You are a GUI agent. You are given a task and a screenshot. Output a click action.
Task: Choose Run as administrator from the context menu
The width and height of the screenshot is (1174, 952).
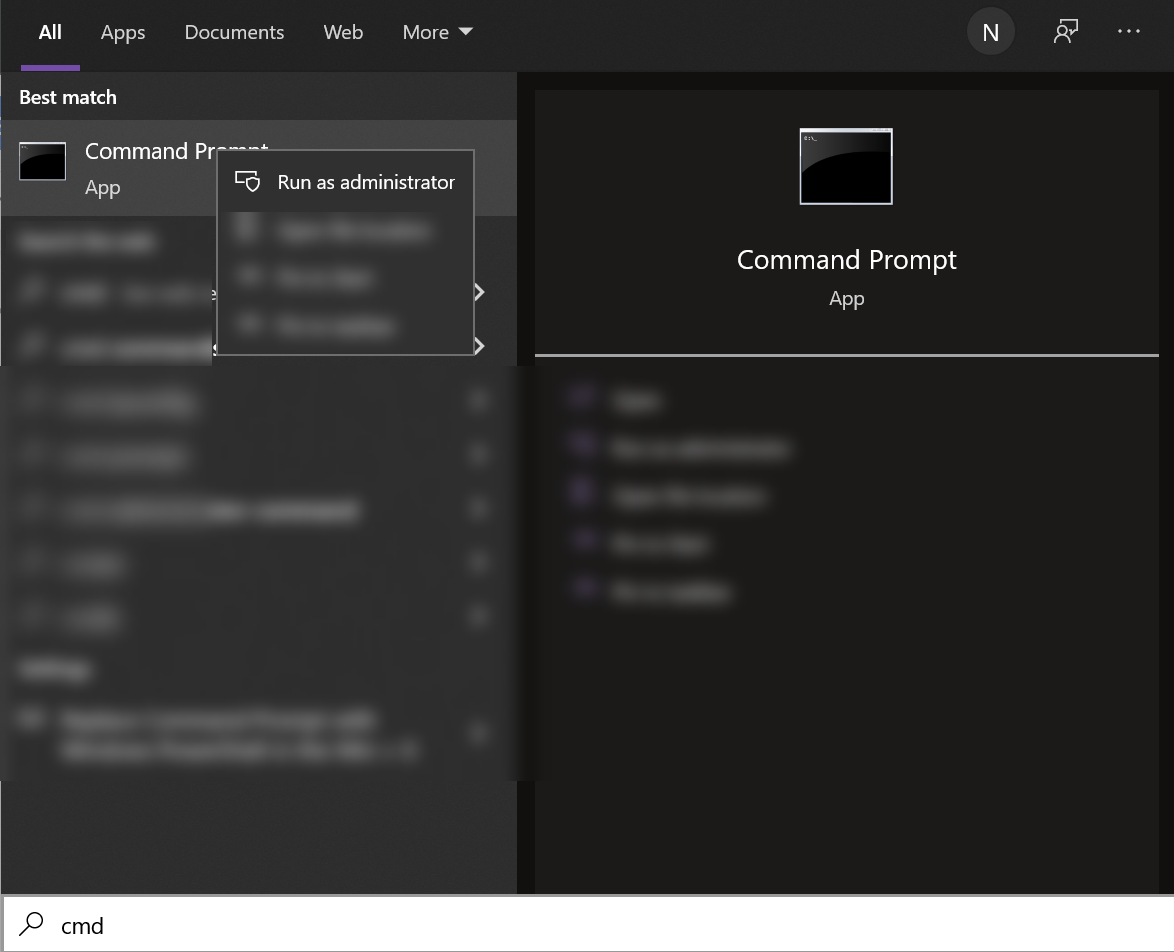click(366, 182)
